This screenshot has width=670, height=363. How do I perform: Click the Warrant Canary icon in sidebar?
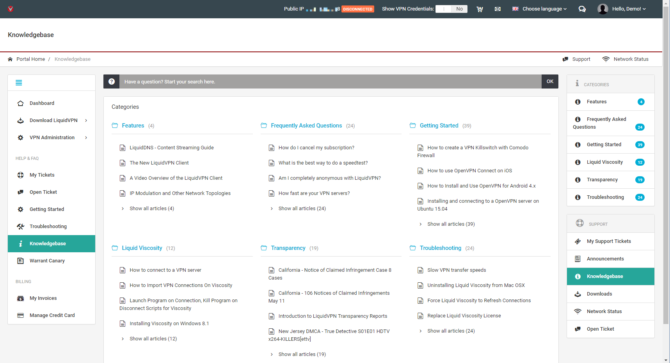click(20, 261)
